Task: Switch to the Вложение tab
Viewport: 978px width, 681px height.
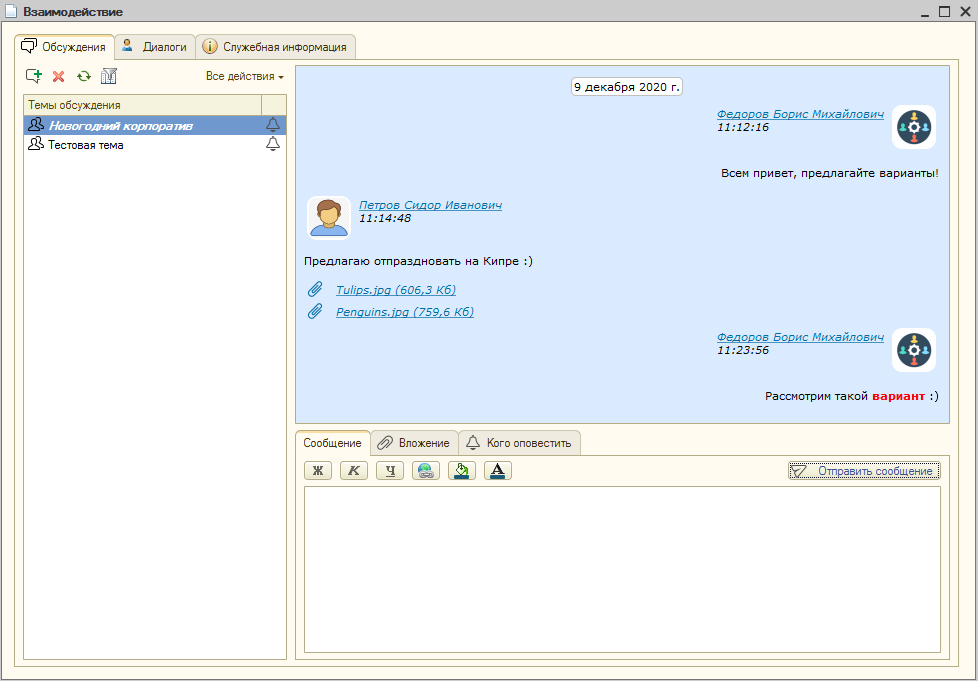Action: pyautogui.click(x=414, y=443)
